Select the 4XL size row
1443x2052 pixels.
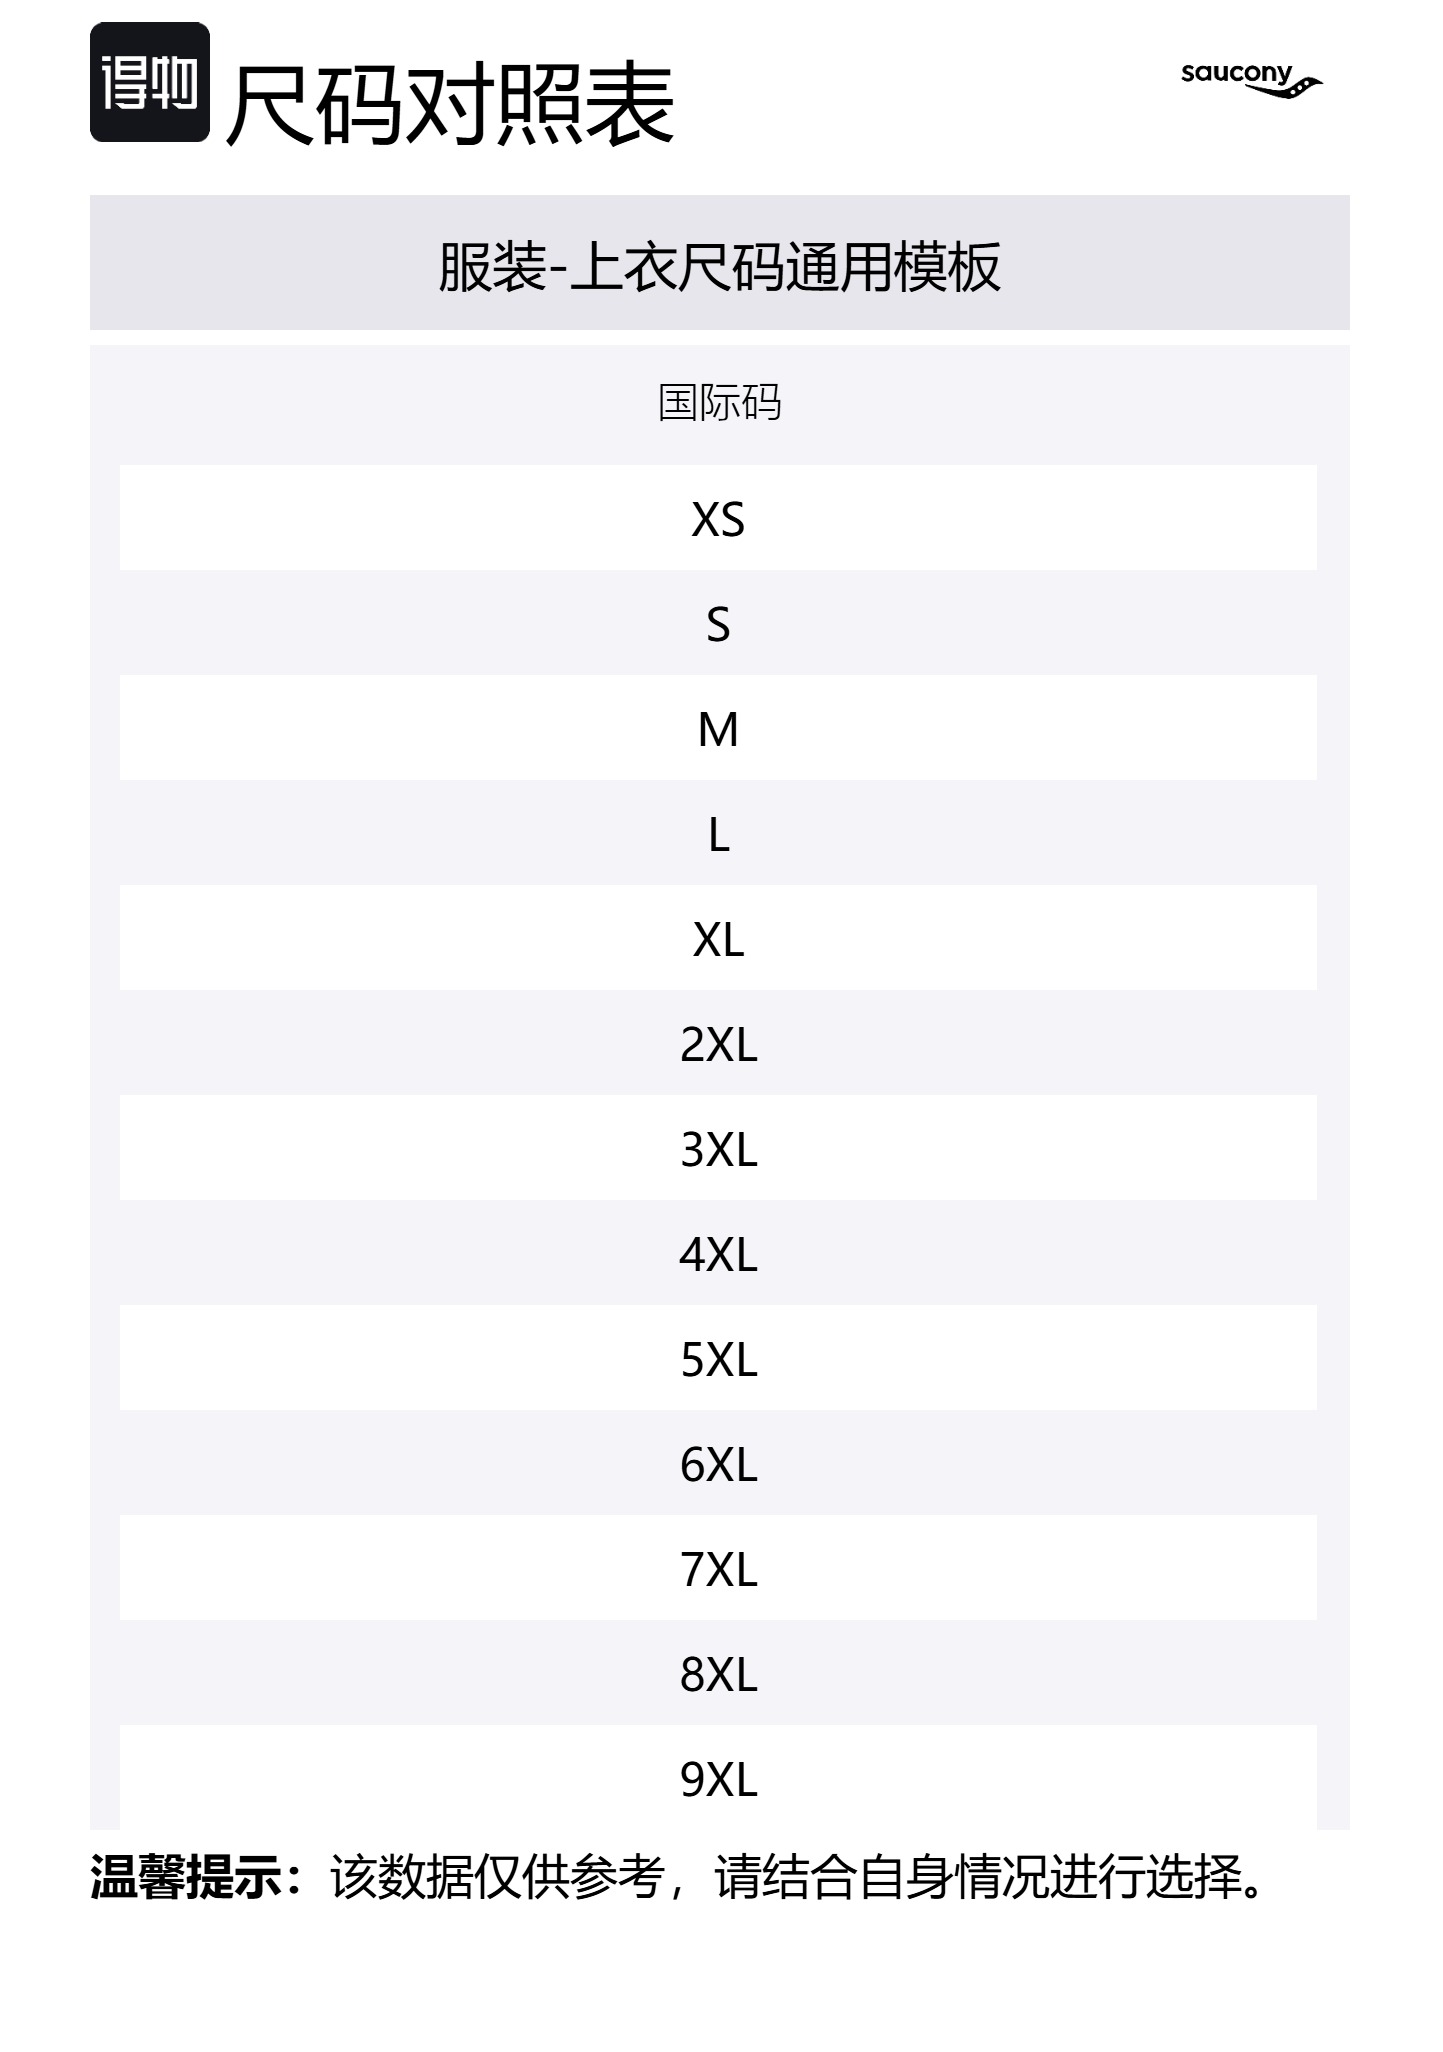pyautogui.click(x=718, y=1254)
